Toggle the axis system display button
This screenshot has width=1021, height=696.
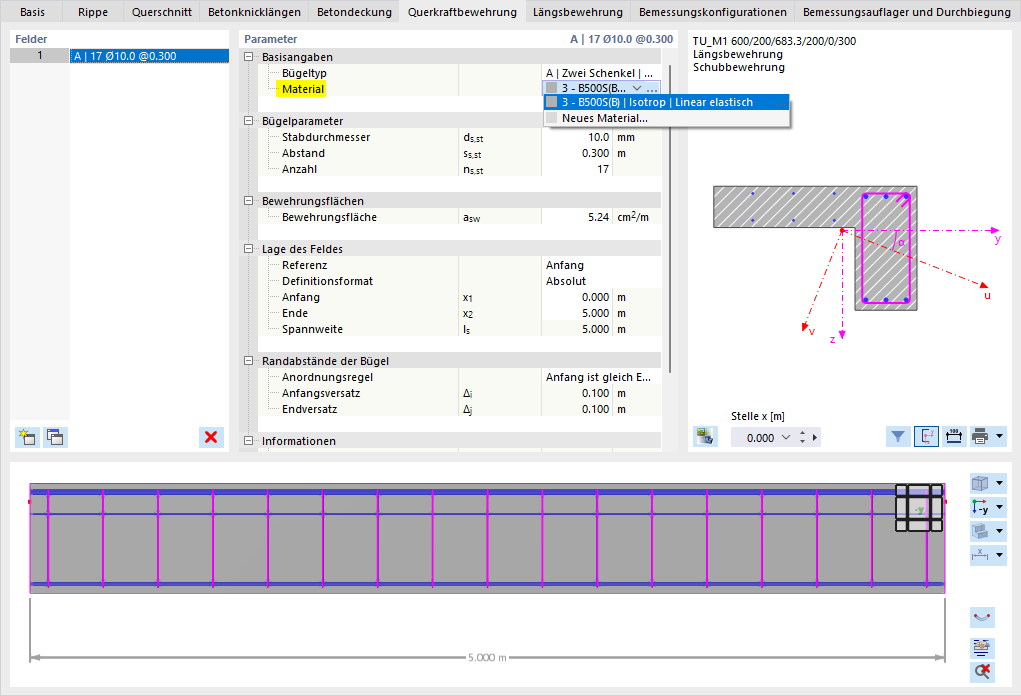click(926, 437)
